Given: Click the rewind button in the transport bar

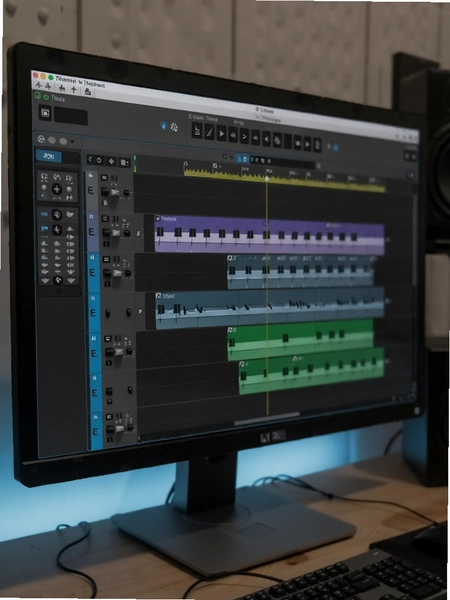Looking at the screenshot, I should (233, 135).
